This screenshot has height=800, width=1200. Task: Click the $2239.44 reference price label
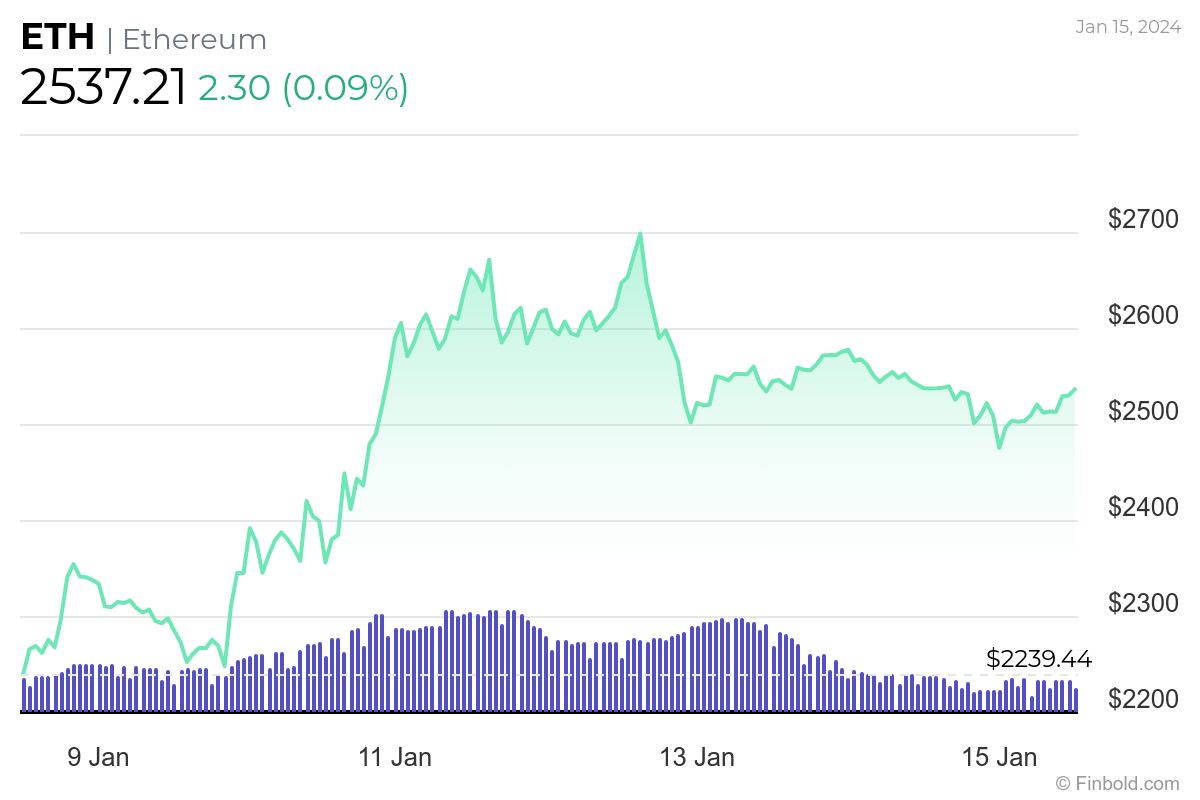pyautogui.click(x=1038, y=659)
